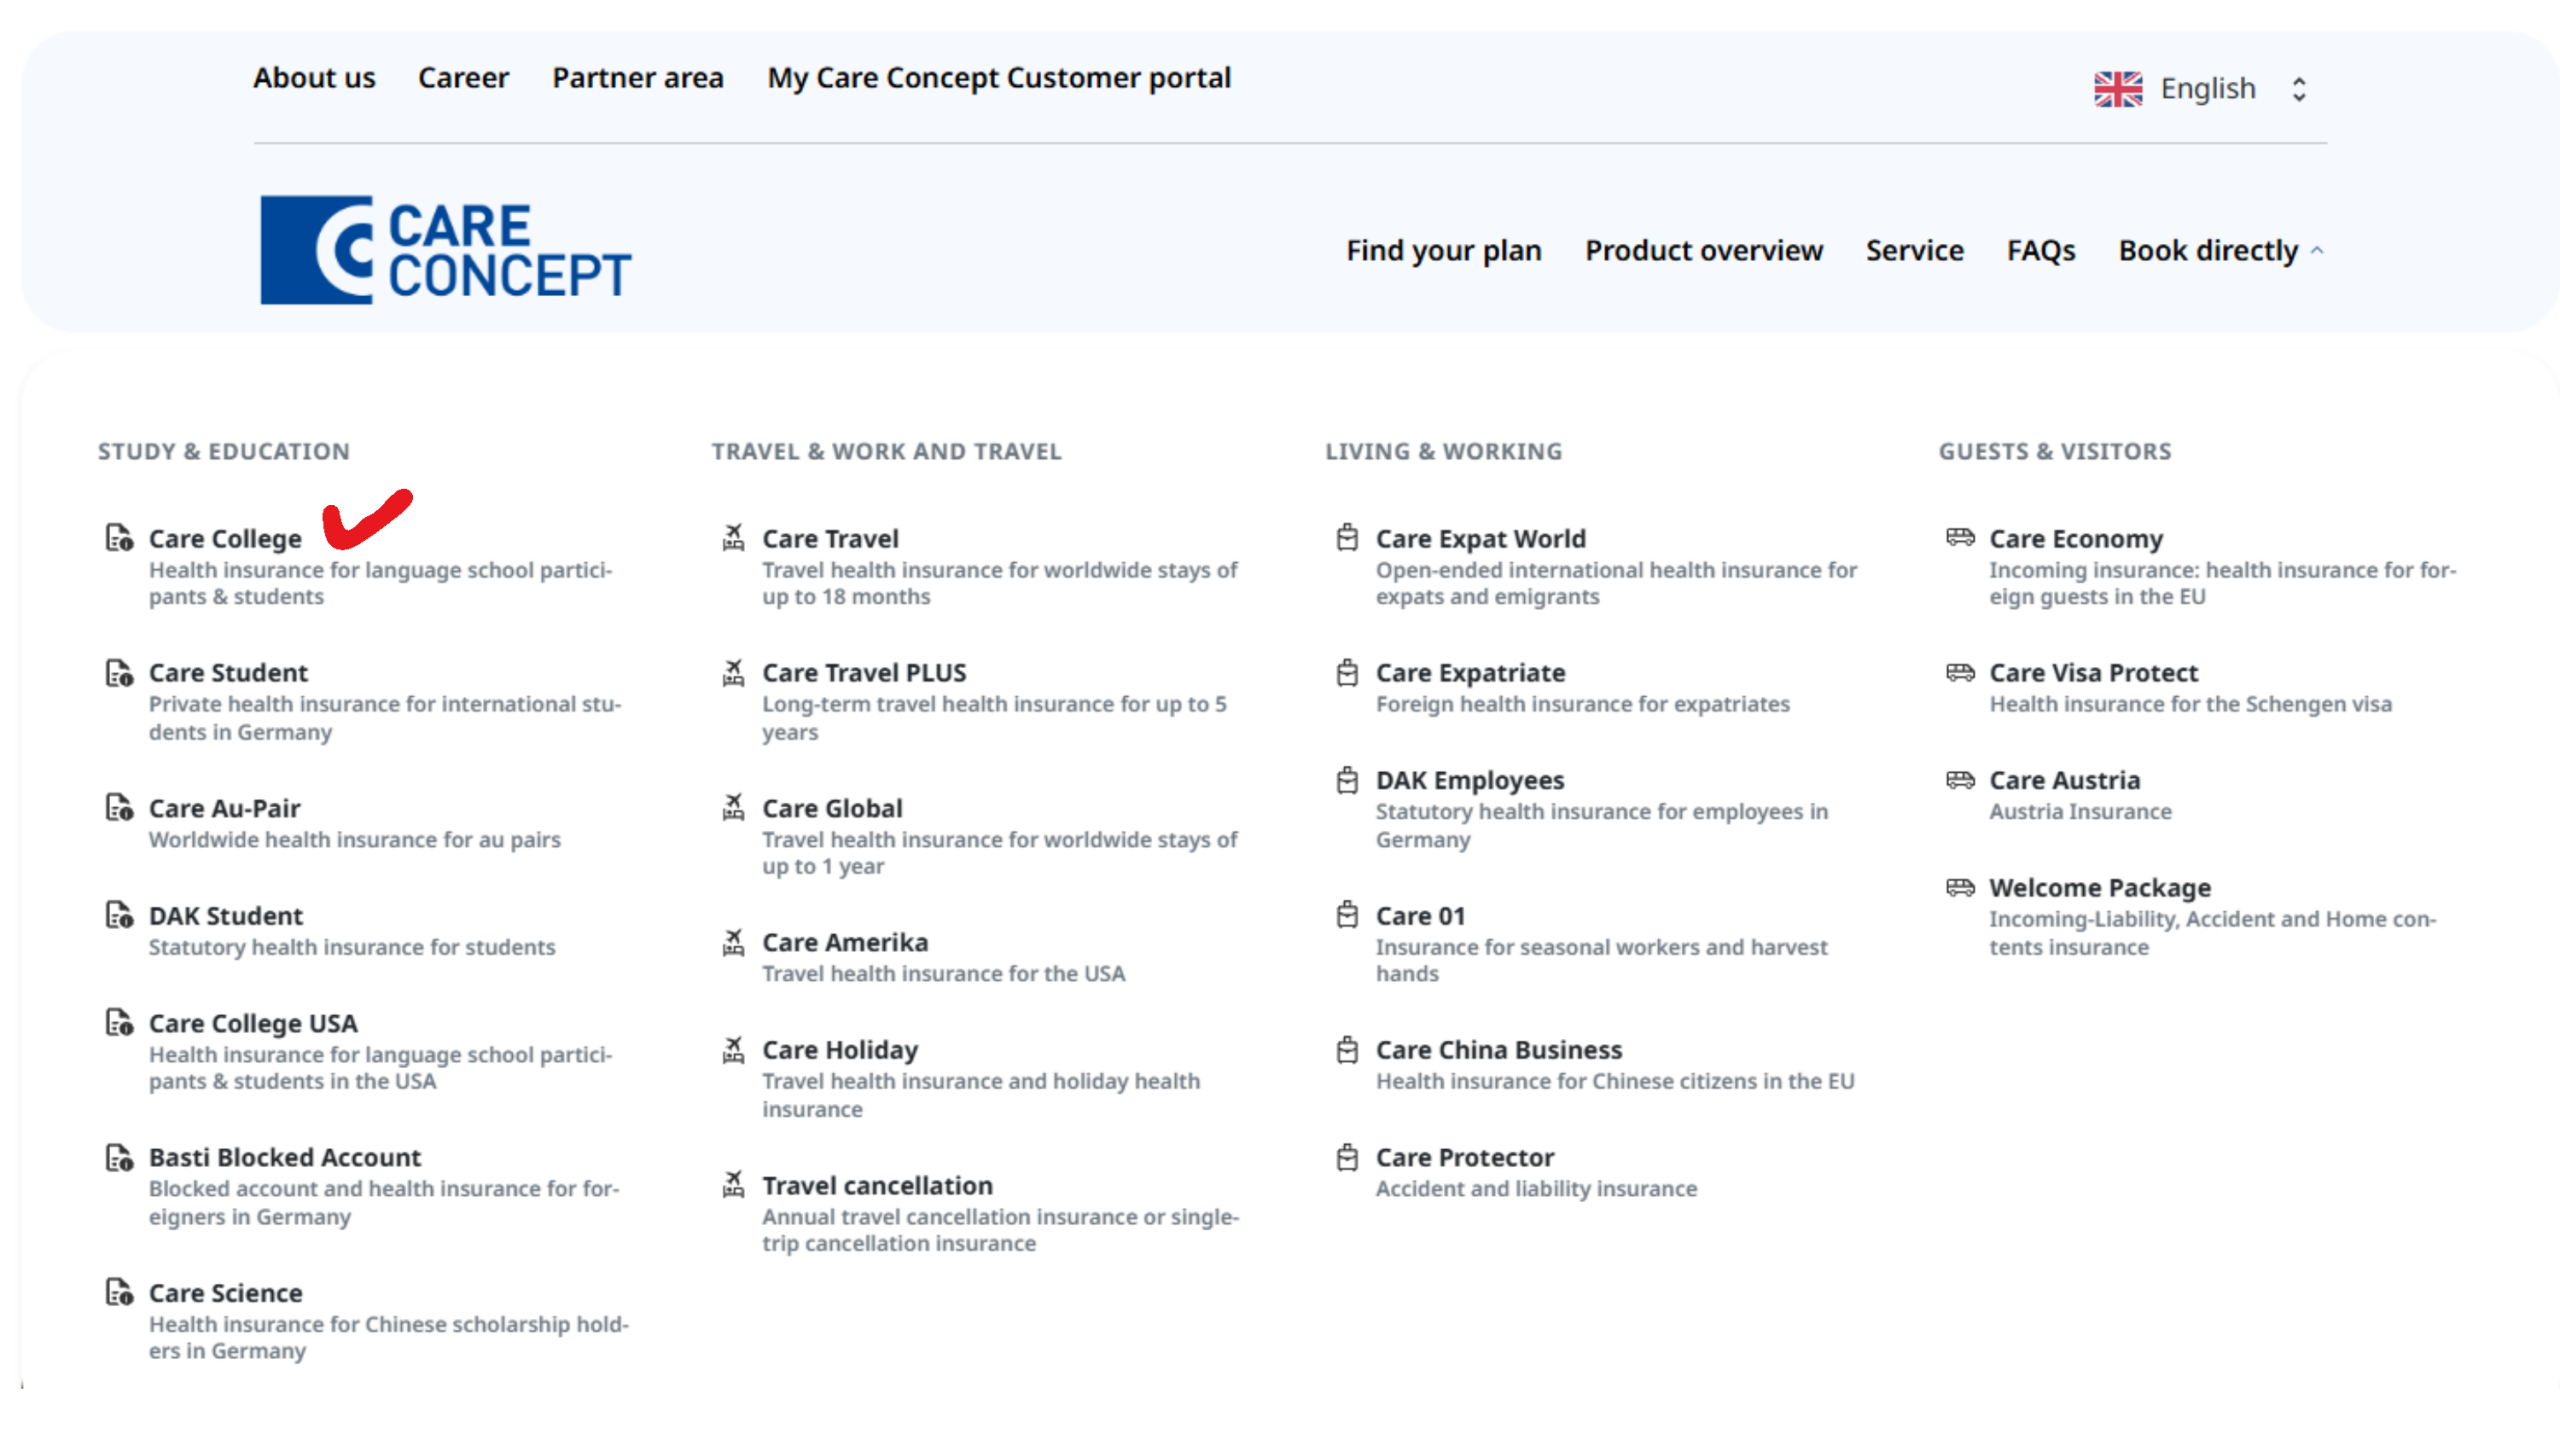Select the Care Expatriate link
Image resolution: width=2560 pixels, height=1440 pixels.
point(1470,673)
